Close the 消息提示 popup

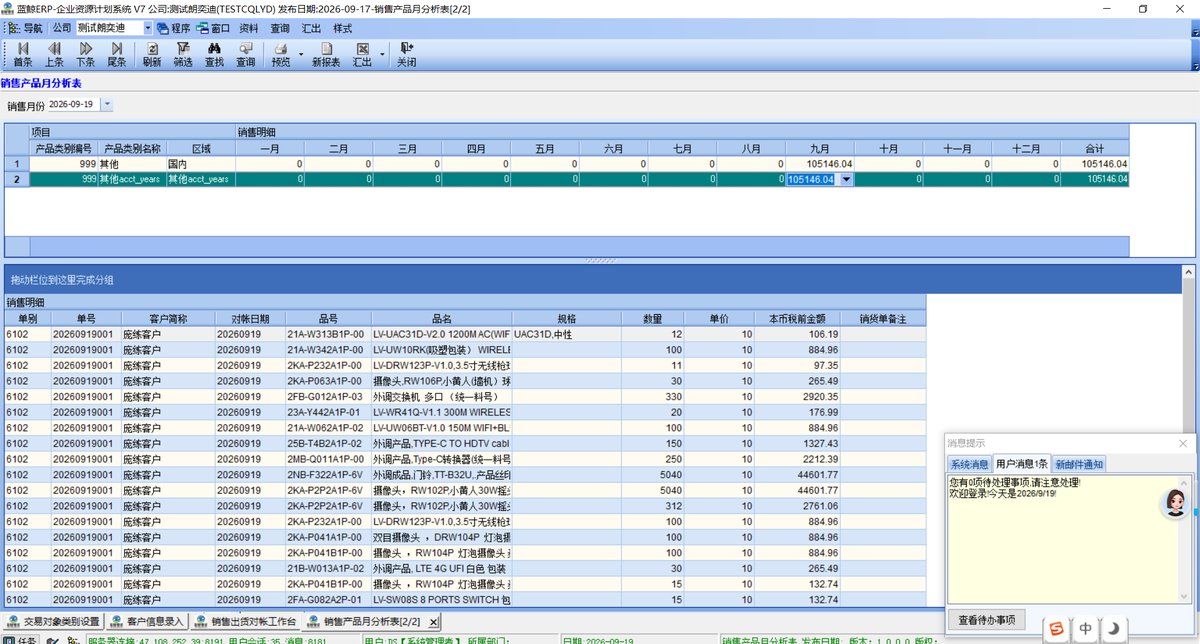(x=1182, y=443)
